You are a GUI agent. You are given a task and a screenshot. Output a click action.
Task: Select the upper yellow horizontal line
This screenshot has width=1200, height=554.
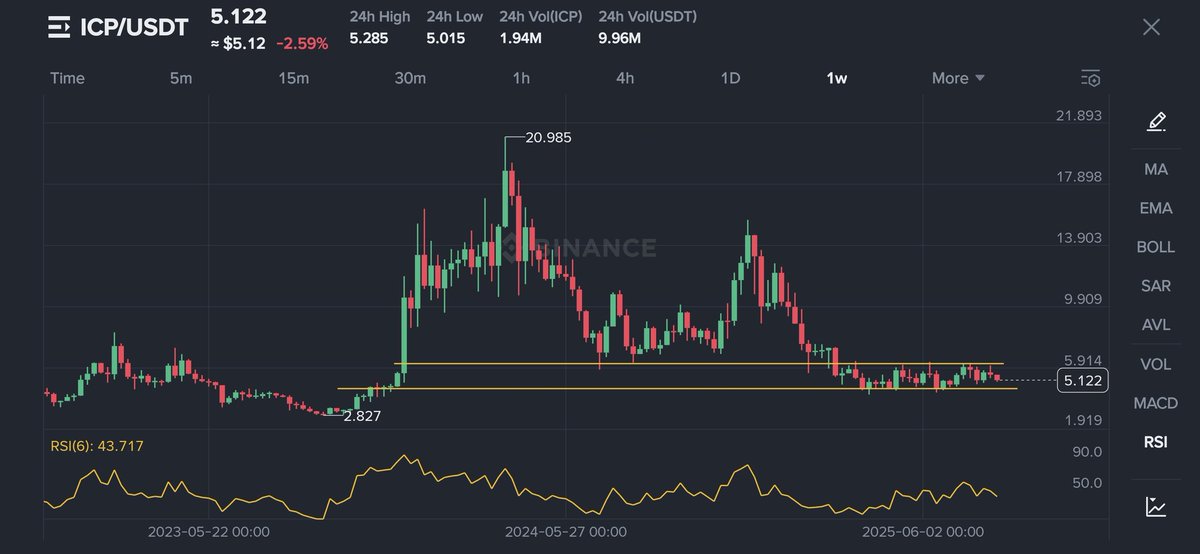coord(699,363)
